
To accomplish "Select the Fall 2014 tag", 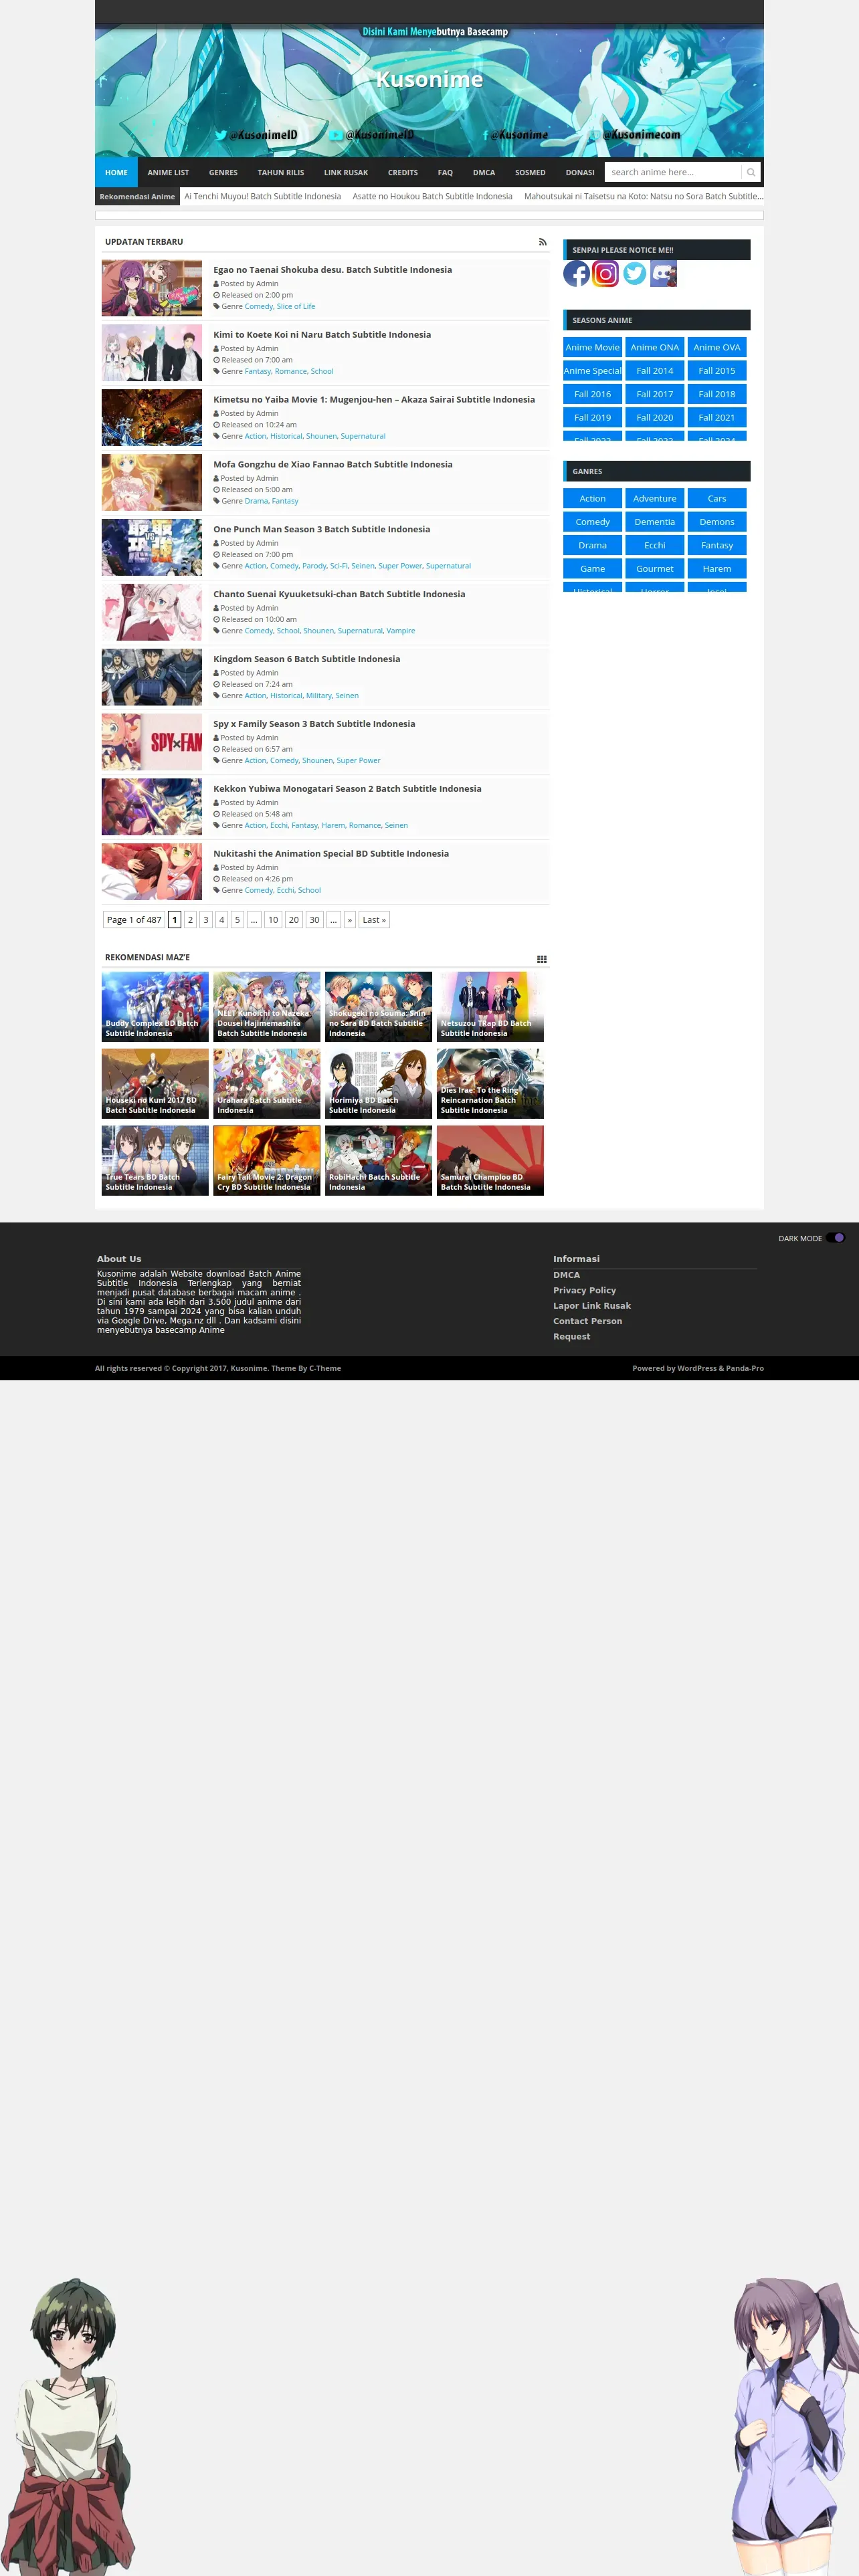I will (x=655, y=371).
